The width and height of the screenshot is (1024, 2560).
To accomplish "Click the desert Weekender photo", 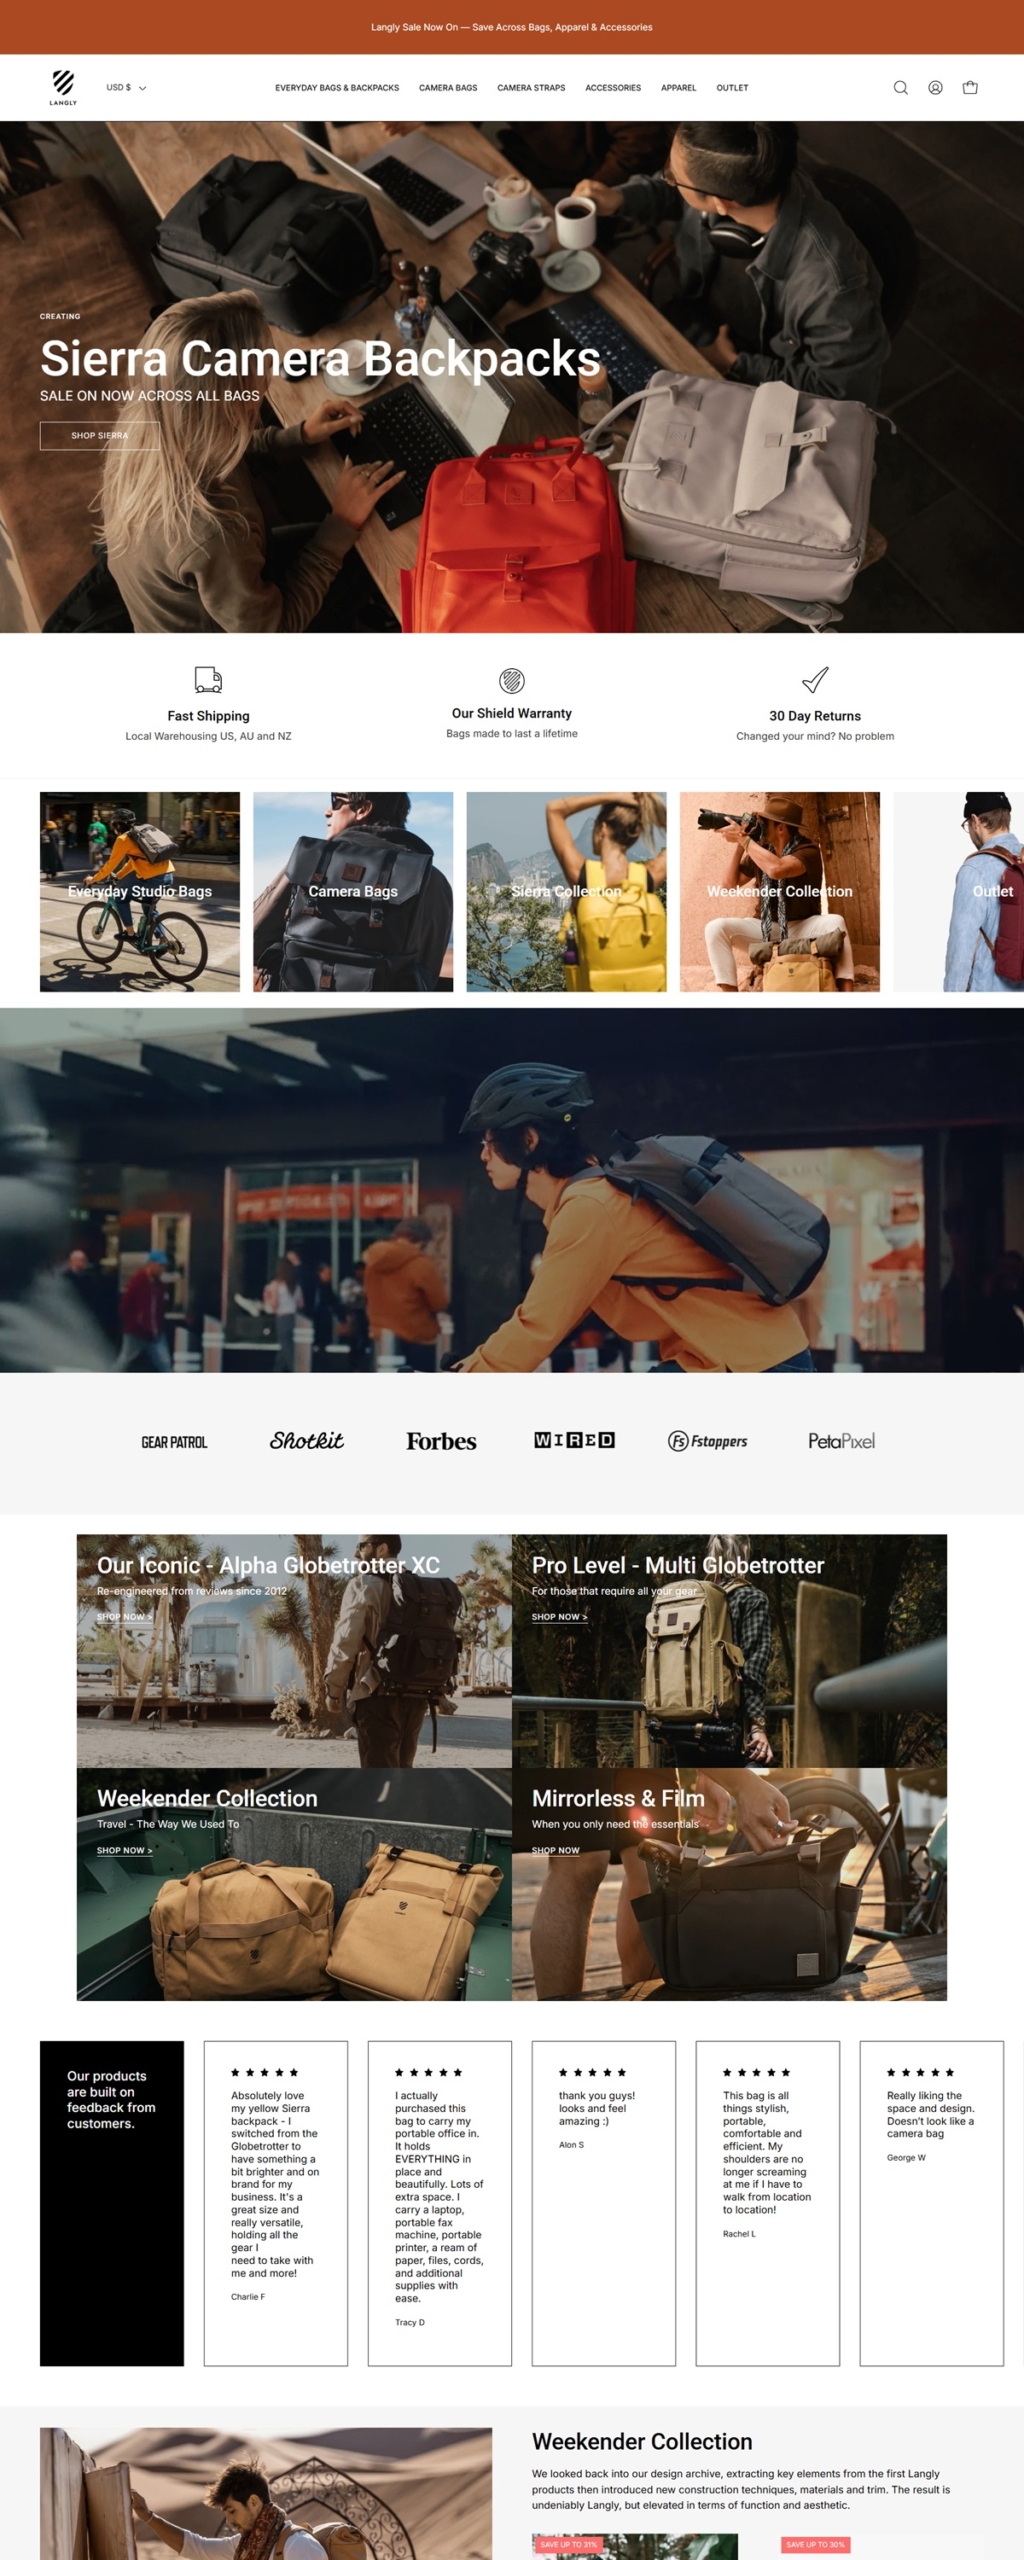I will click(x=266, y=2493).
